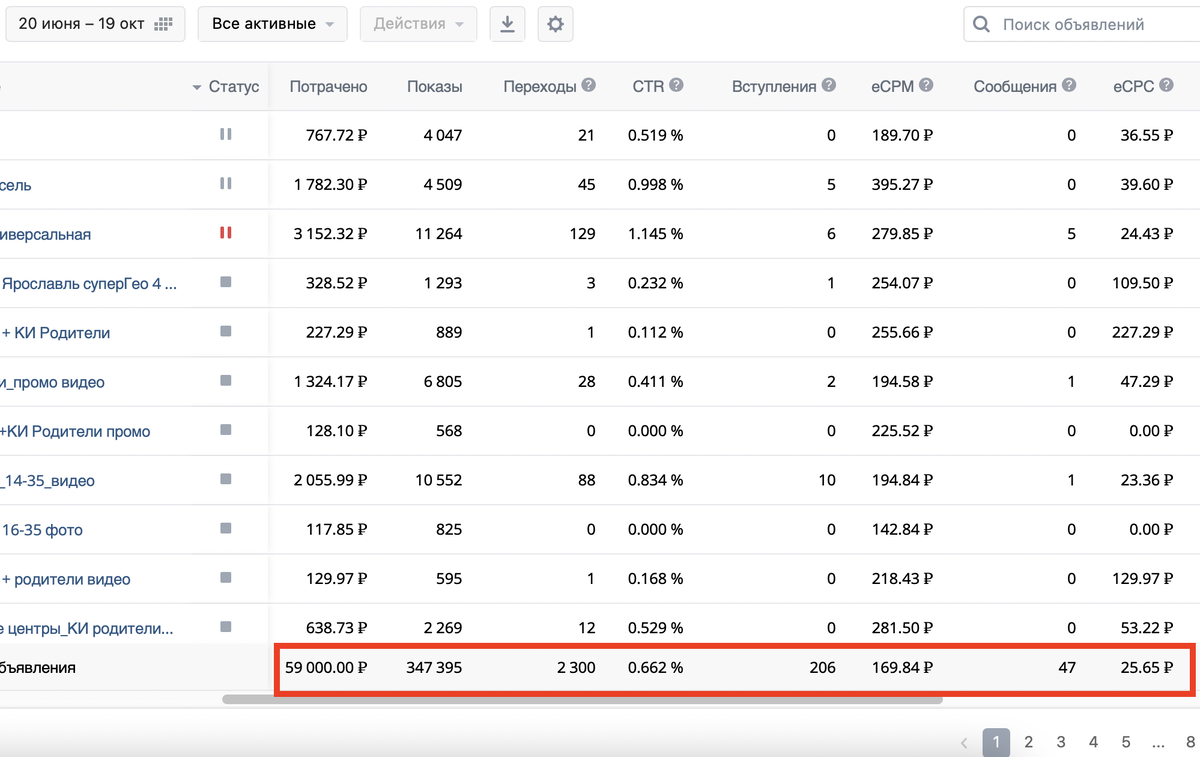Screen dimensions: 1200x757
Task: Toggle stopped status for Ярославль суперГео ad
Action: [x=225, y=282]
